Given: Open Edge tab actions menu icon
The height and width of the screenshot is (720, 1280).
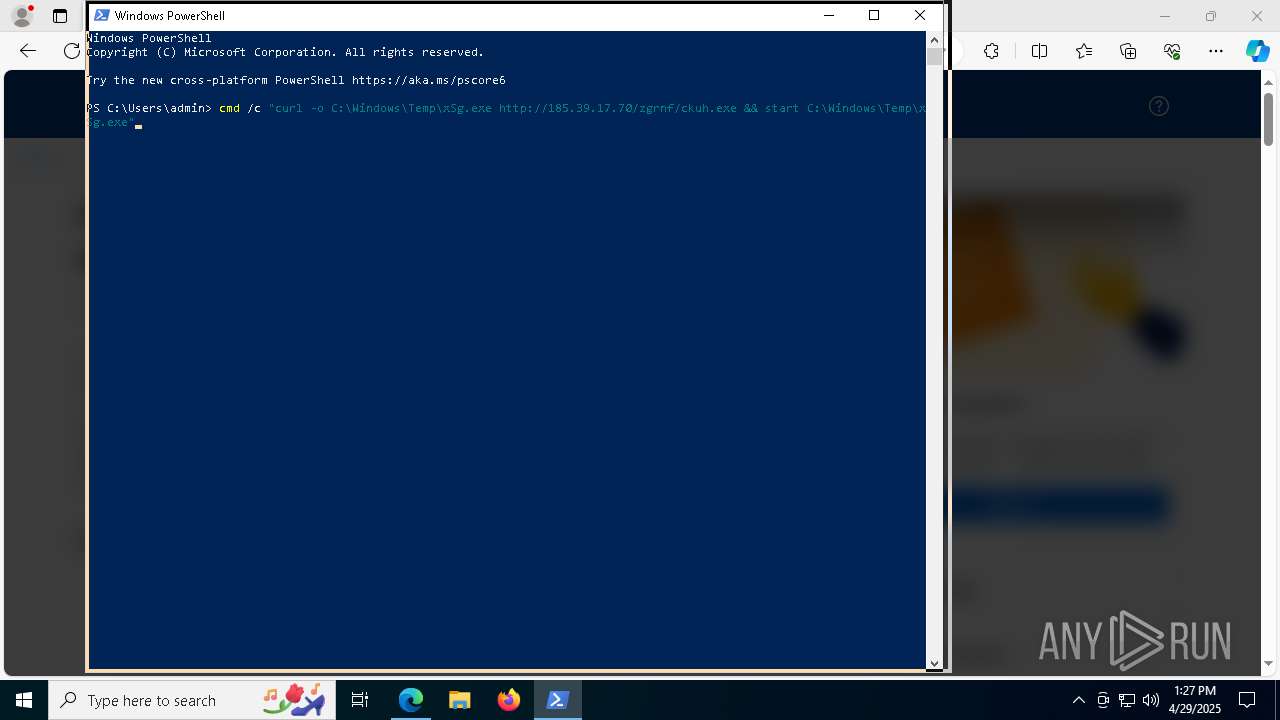Looking at the screenshot, I should click(x=60, y=16).
